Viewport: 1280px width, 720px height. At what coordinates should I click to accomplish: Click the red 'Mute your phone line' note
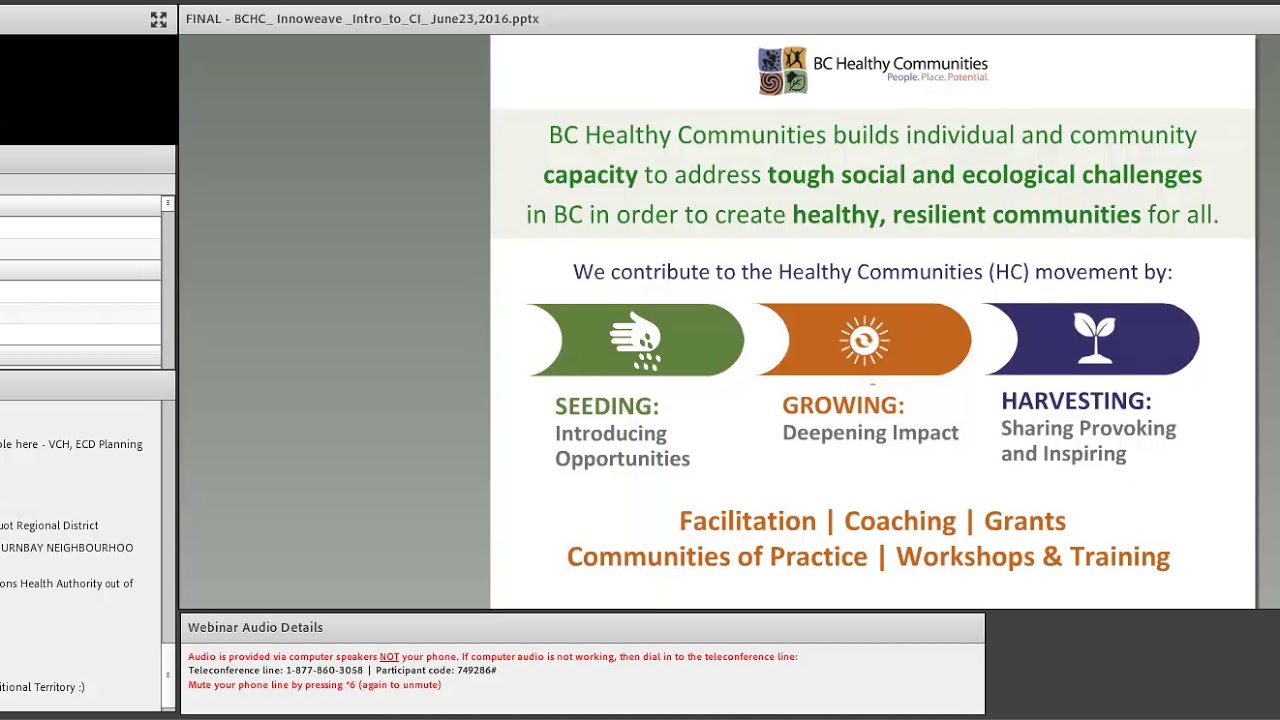pyautogui.click(x=314, y=685)
